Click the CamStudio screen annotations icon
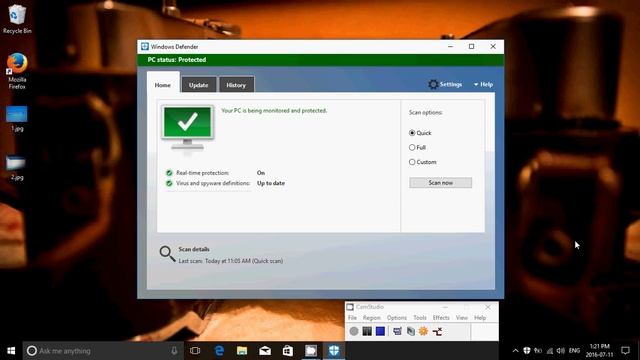640x360 pixels. point(397,331)
